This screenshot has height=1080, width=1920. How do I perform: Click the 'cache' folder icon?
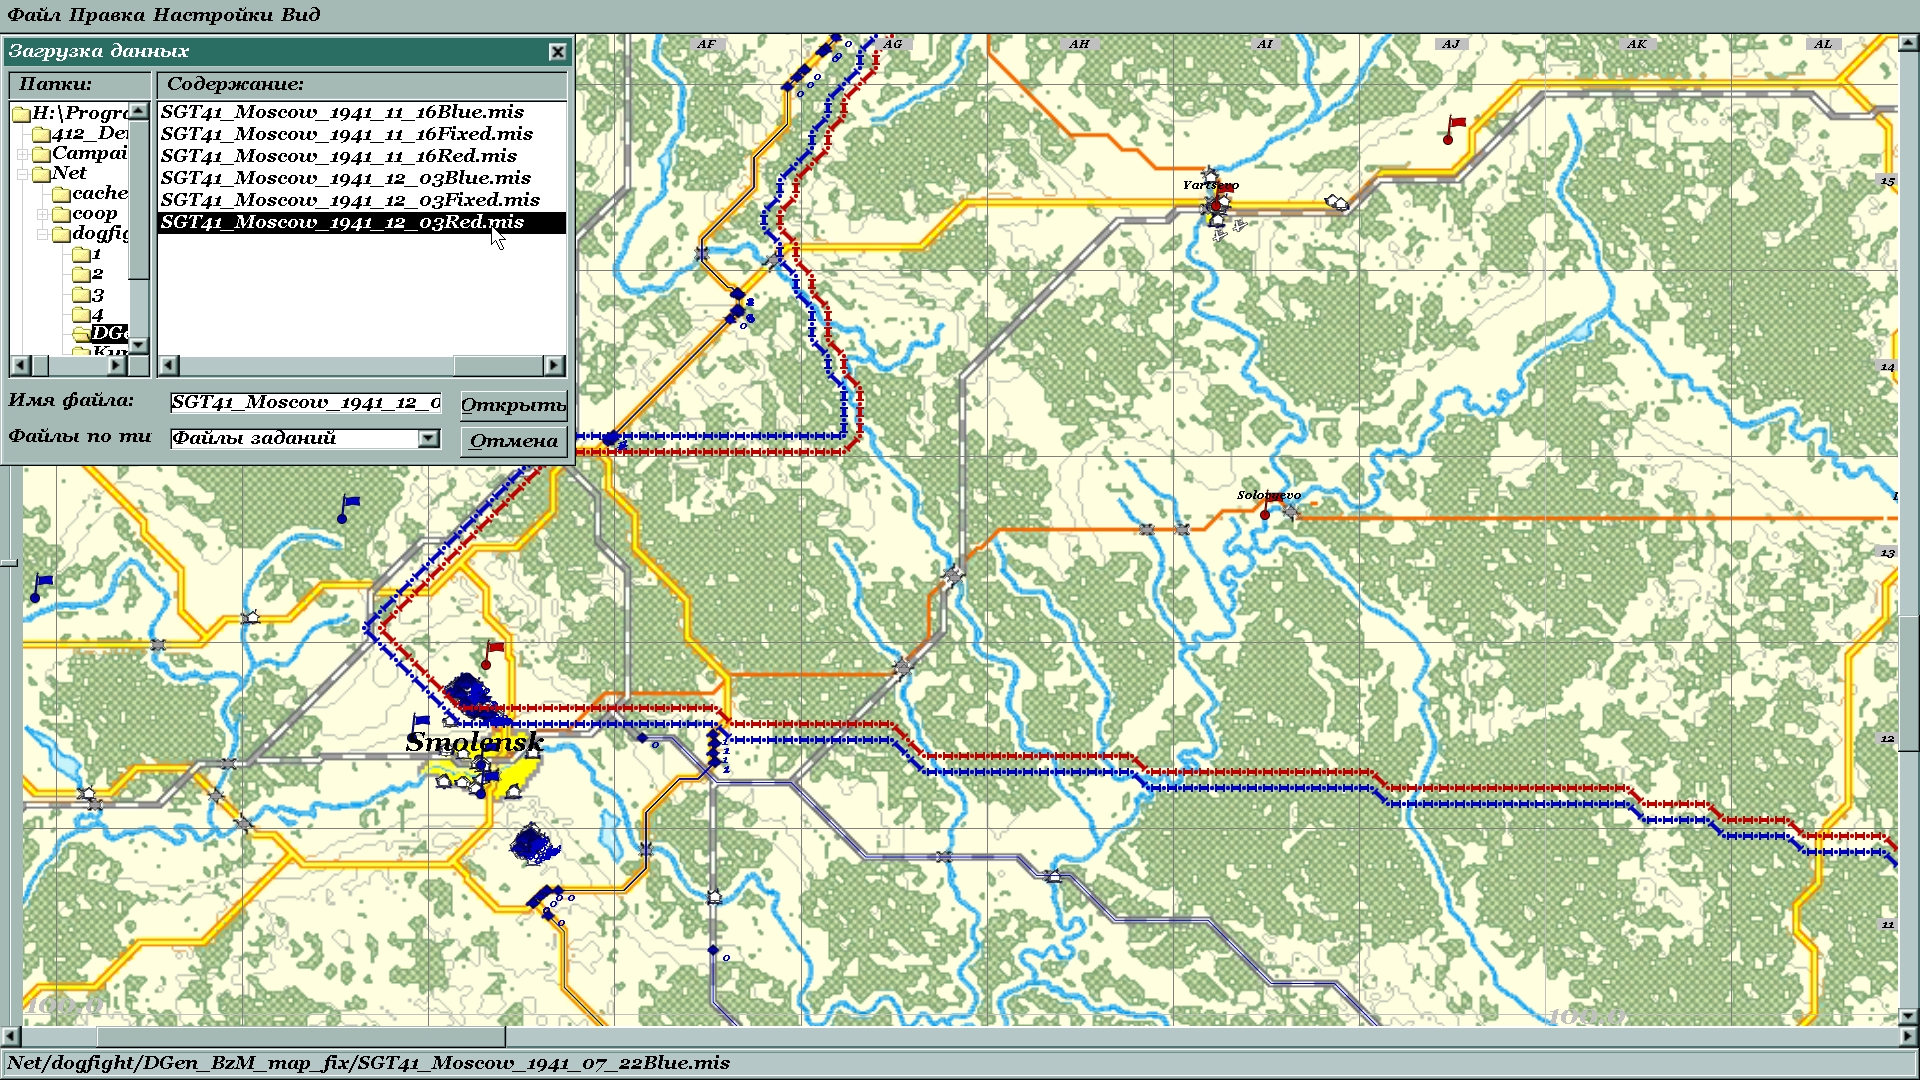click(61, 194)
